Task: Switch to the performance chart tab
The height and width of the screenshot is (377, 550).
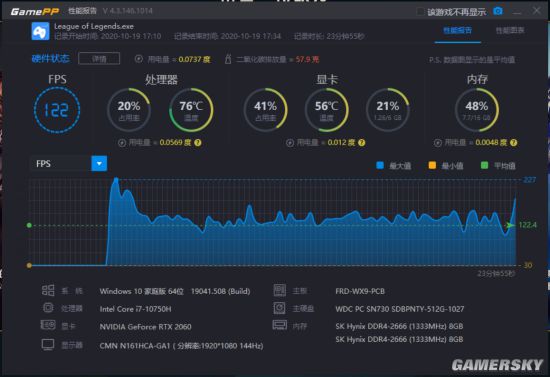Action: (x=510, y=31)
